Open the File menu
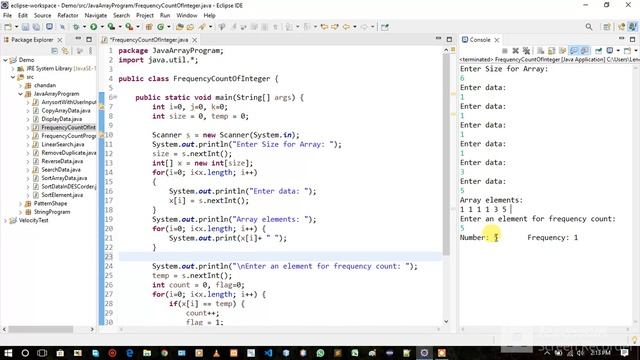Image resolution: width=640 pixels, height=360 pixels. pyautogui.click(x=7, y=16)
